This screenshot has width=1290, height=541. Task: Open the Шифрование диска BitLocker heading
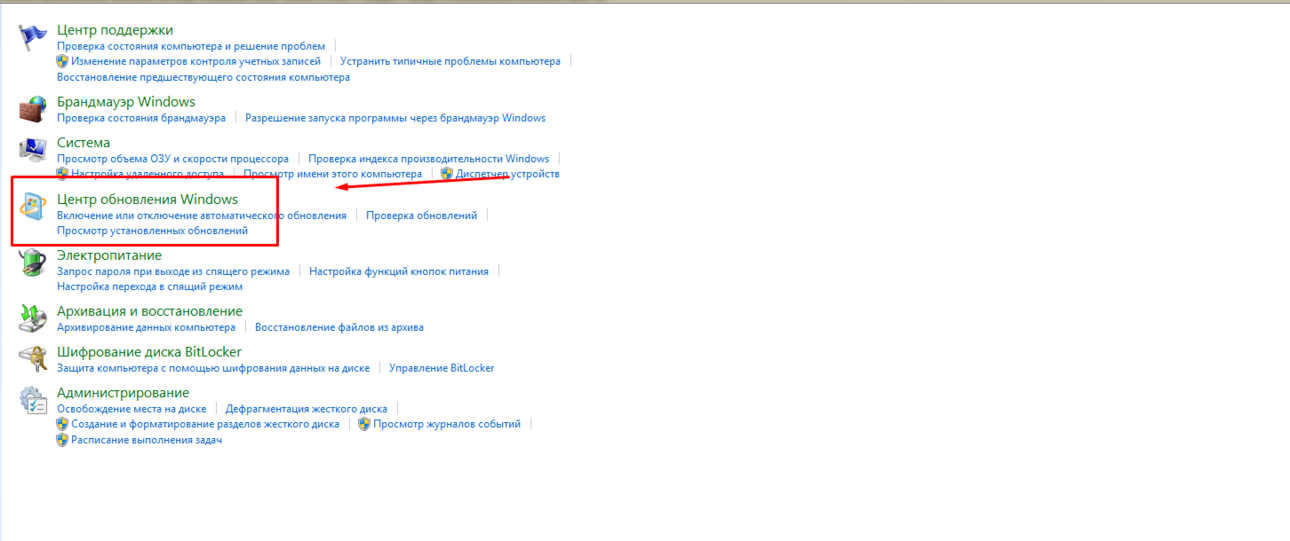coord(149,353)
